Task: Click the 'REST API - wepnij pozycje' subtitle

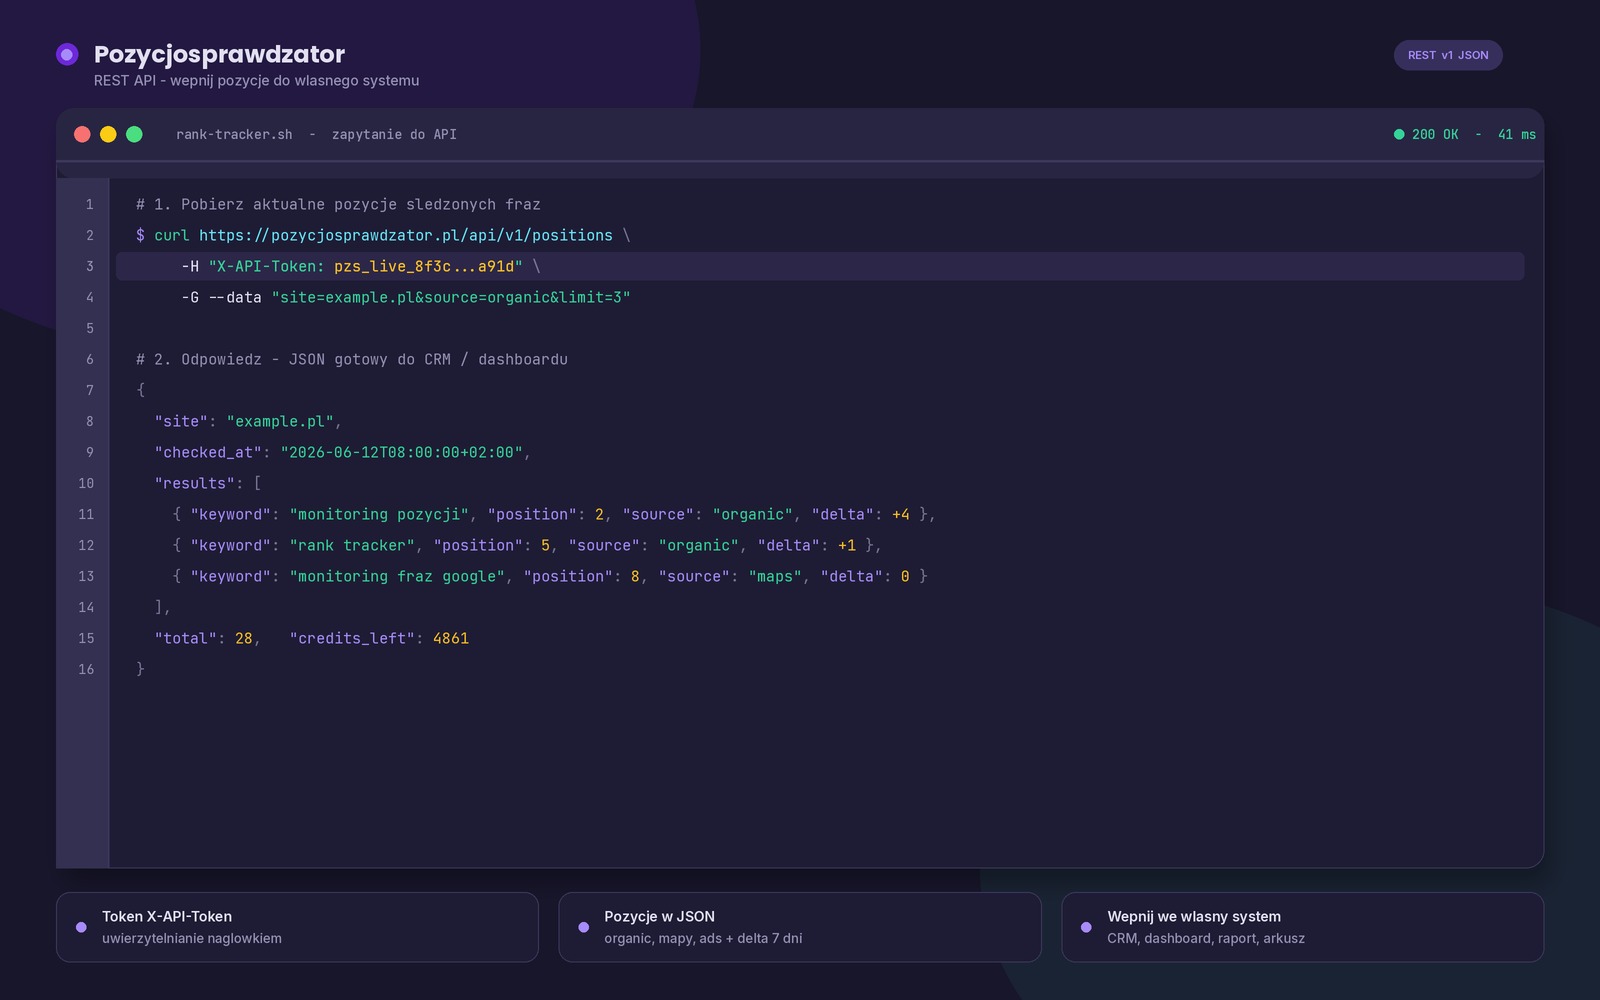Action: click(x=256, y=80)
